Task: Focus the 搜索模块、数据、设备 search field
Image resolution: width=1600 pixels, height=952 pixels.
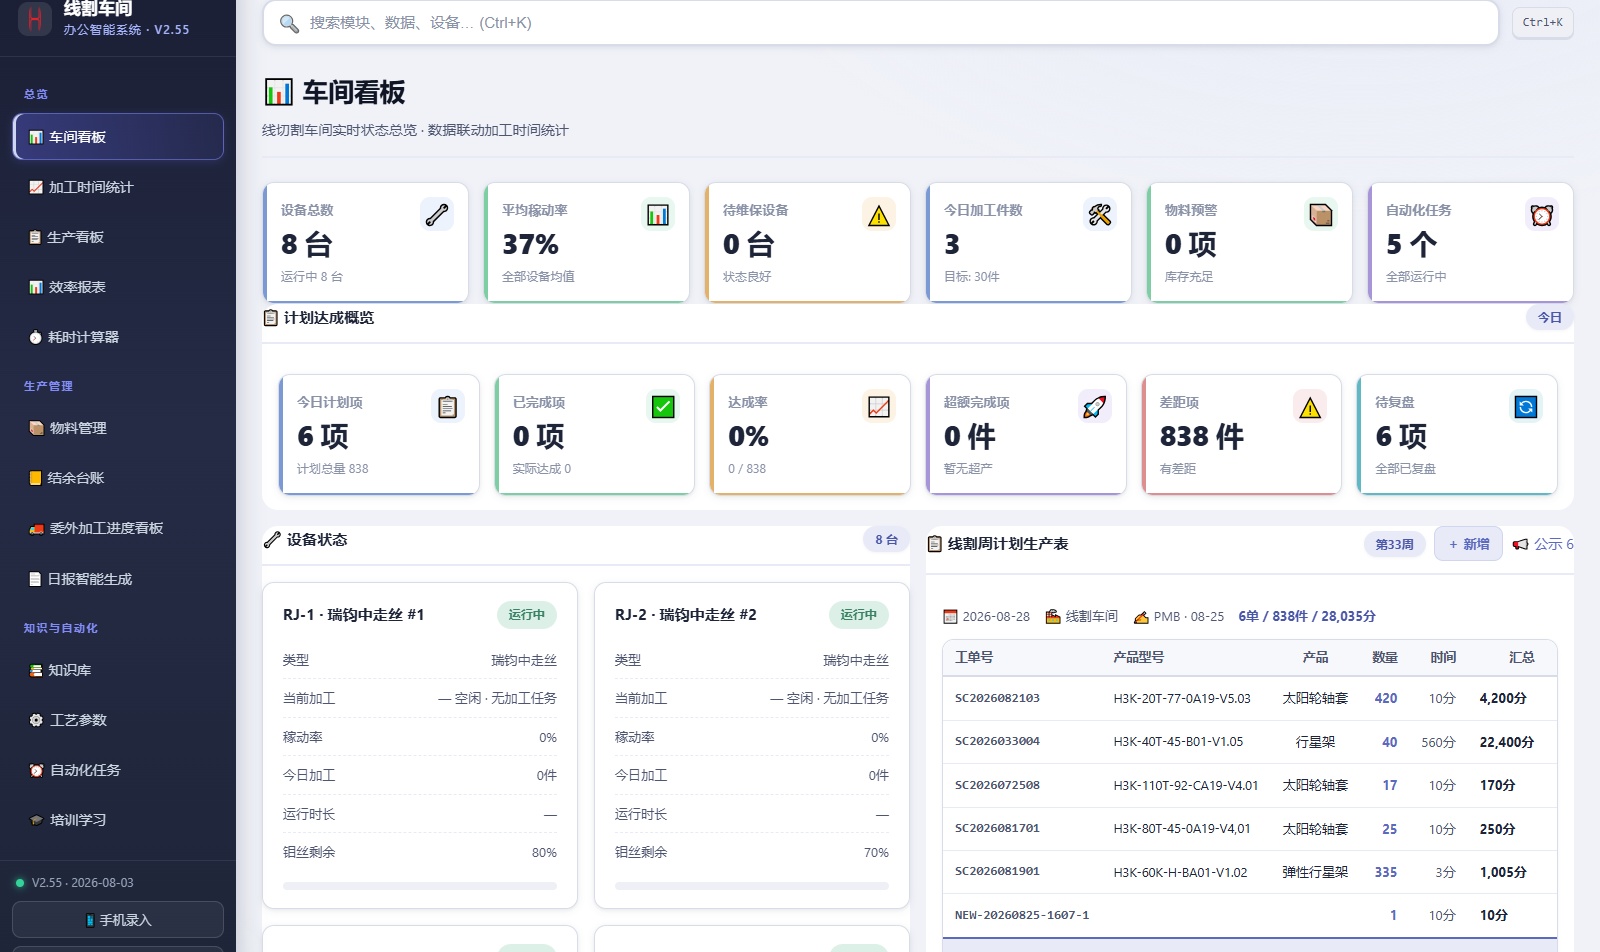Action: pyautogui.click(x=880, y=23)
